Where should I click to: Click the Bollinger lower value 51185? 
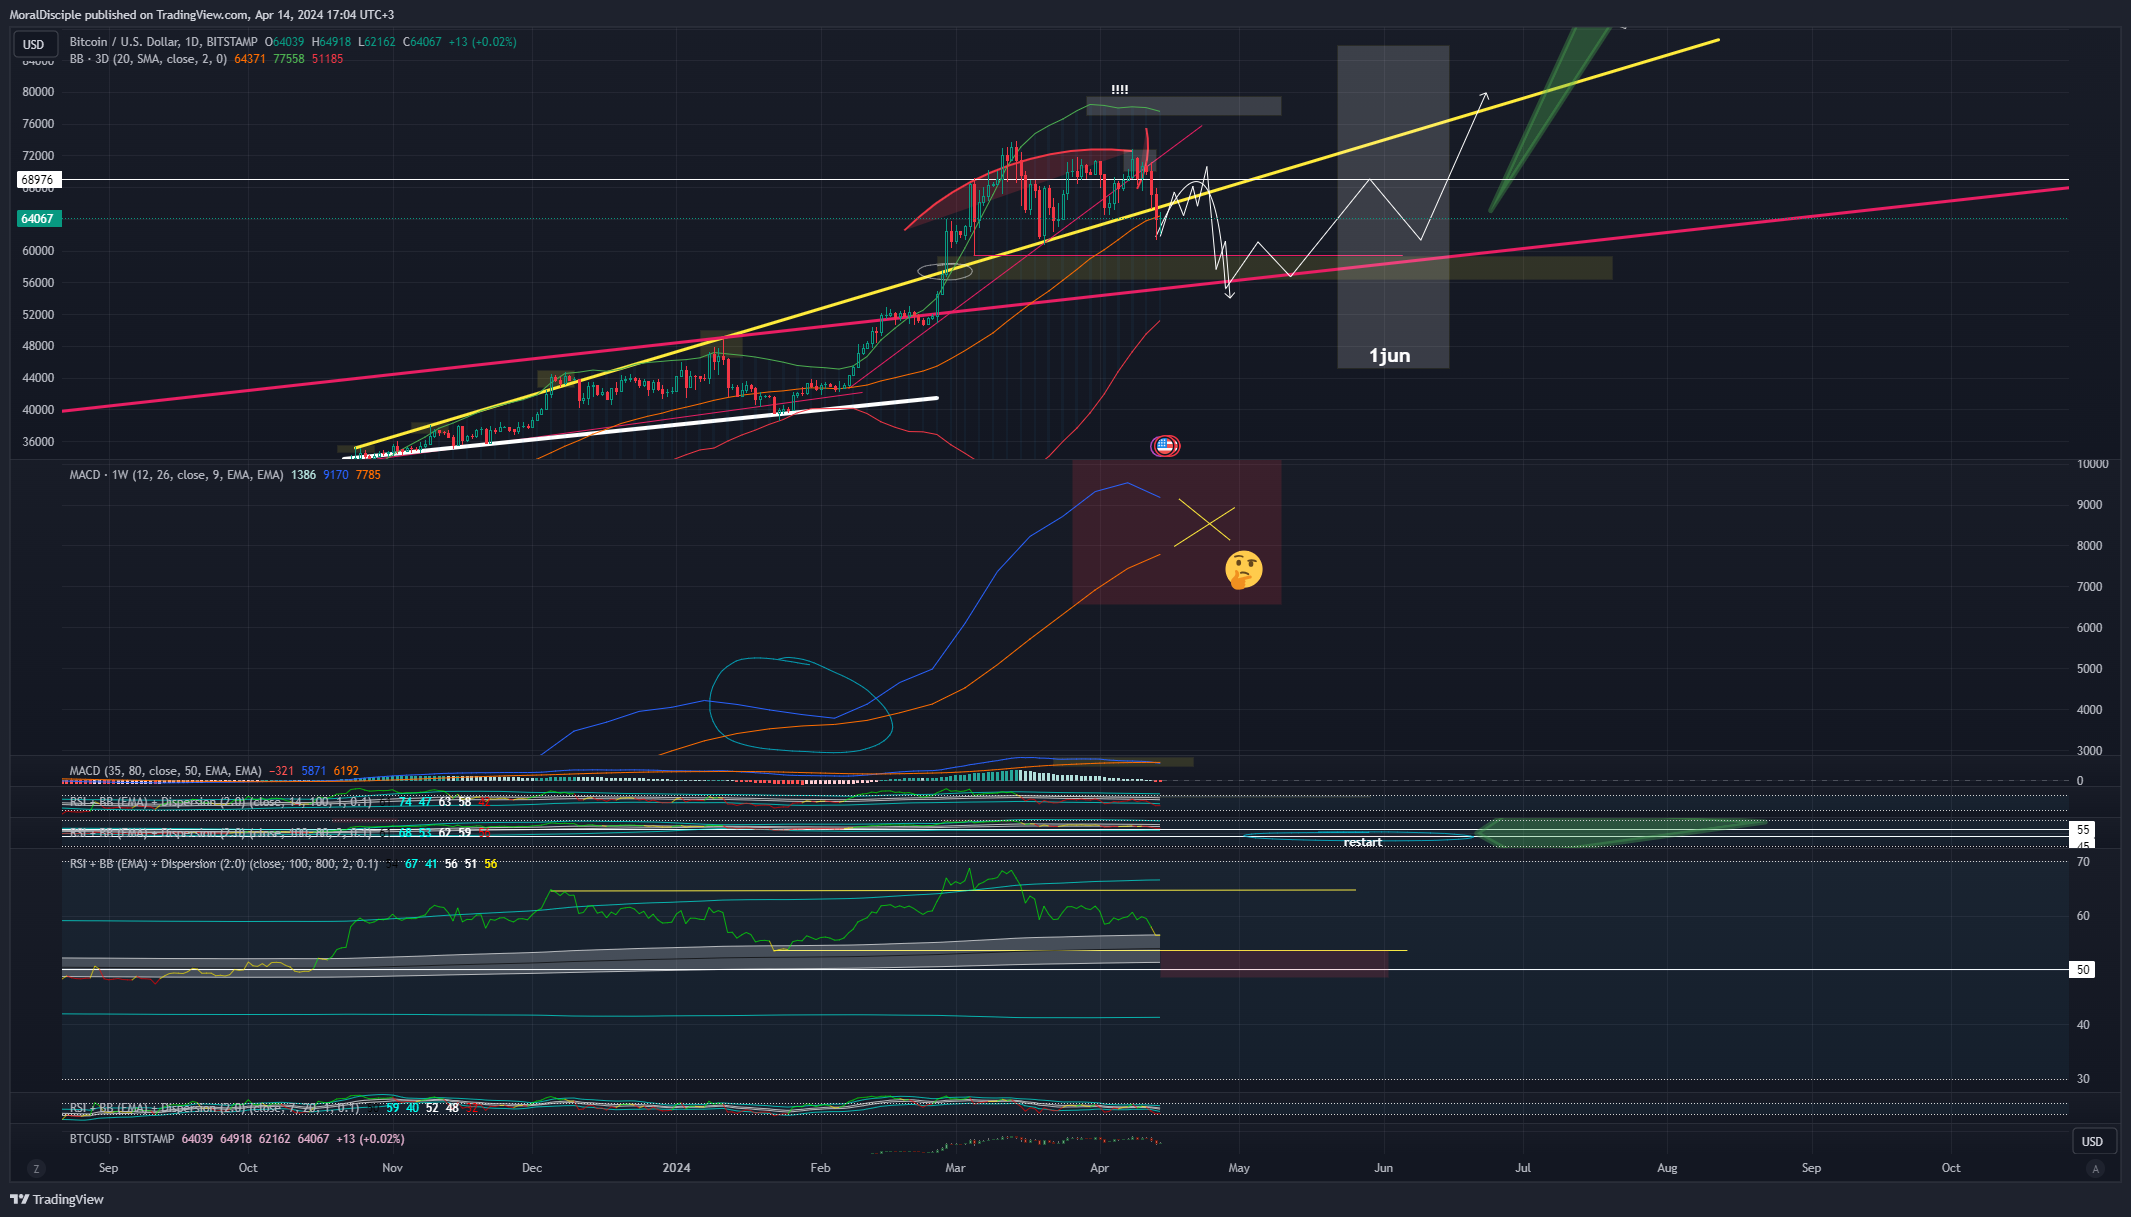(x=327, y=59)
